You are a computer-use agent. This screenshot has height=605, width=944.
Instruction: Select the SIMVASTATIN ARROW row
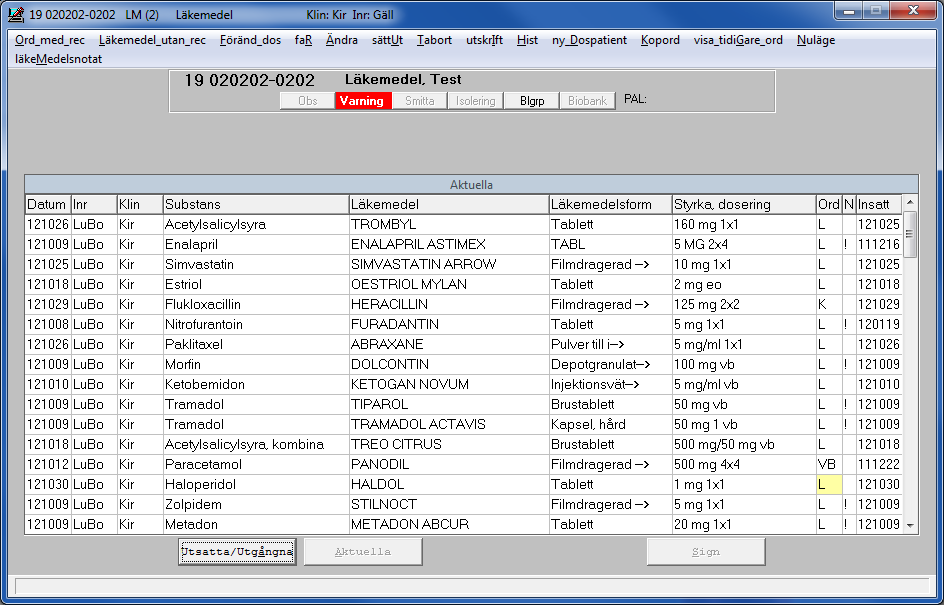point(464,264)
